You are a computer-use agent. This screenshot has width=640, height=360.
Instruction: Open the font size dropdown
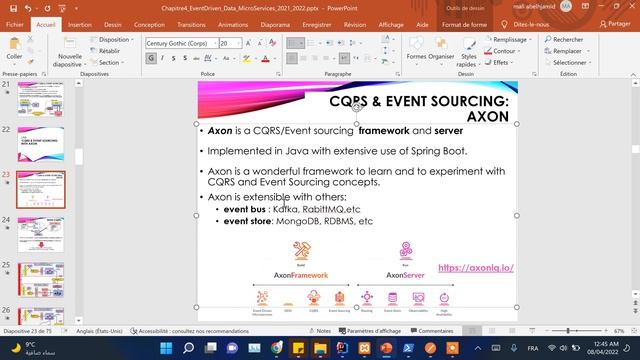point(239,43)
